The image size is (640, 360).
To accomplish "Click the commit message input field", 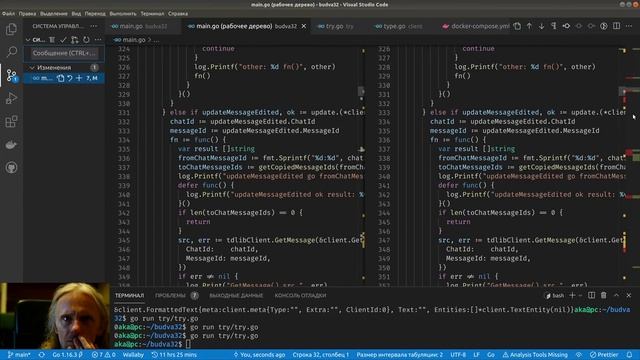I will pyautogui.click(x=64, y=53).
